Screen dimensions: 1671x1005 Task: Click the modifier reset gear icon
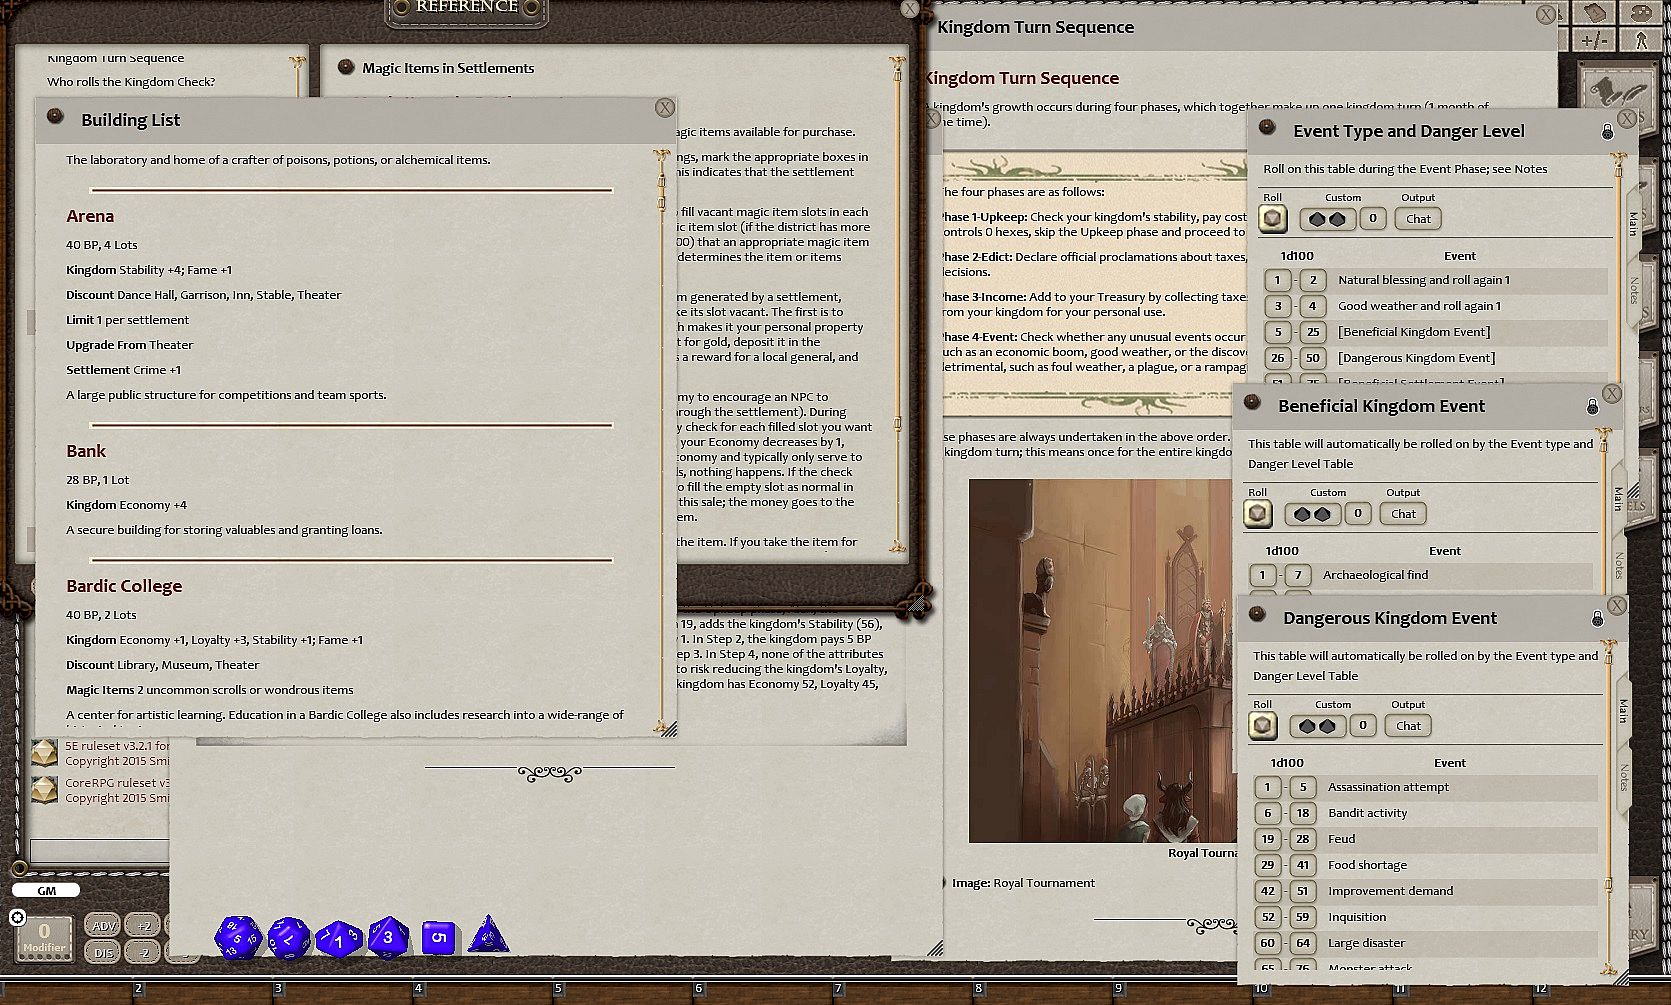coord(17,917)
